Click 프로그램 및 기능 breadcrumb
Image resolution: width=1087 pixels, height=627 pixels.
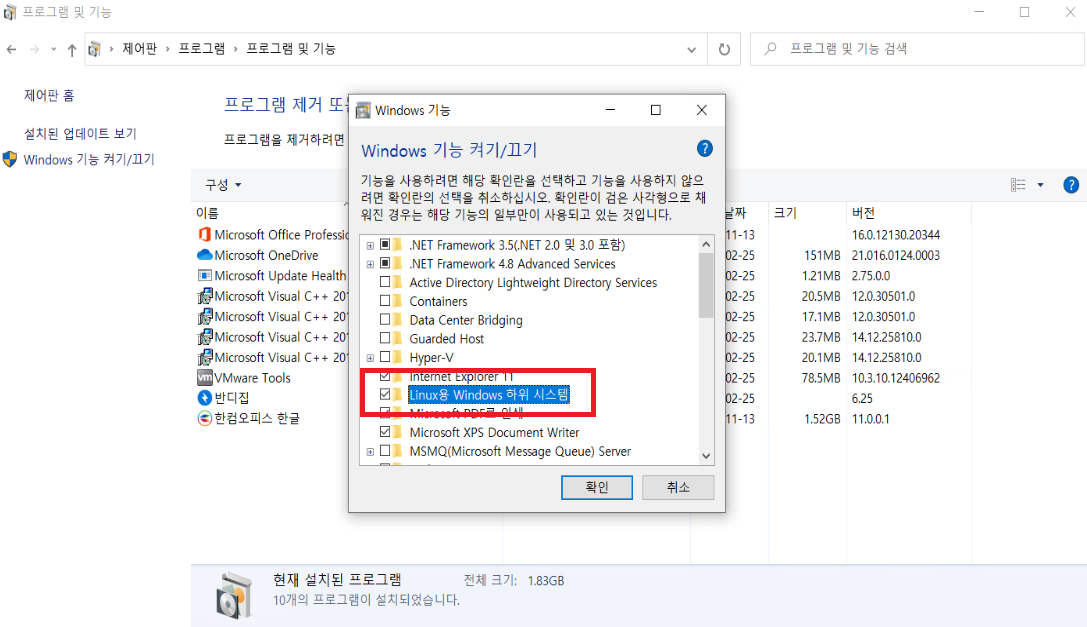290,49
